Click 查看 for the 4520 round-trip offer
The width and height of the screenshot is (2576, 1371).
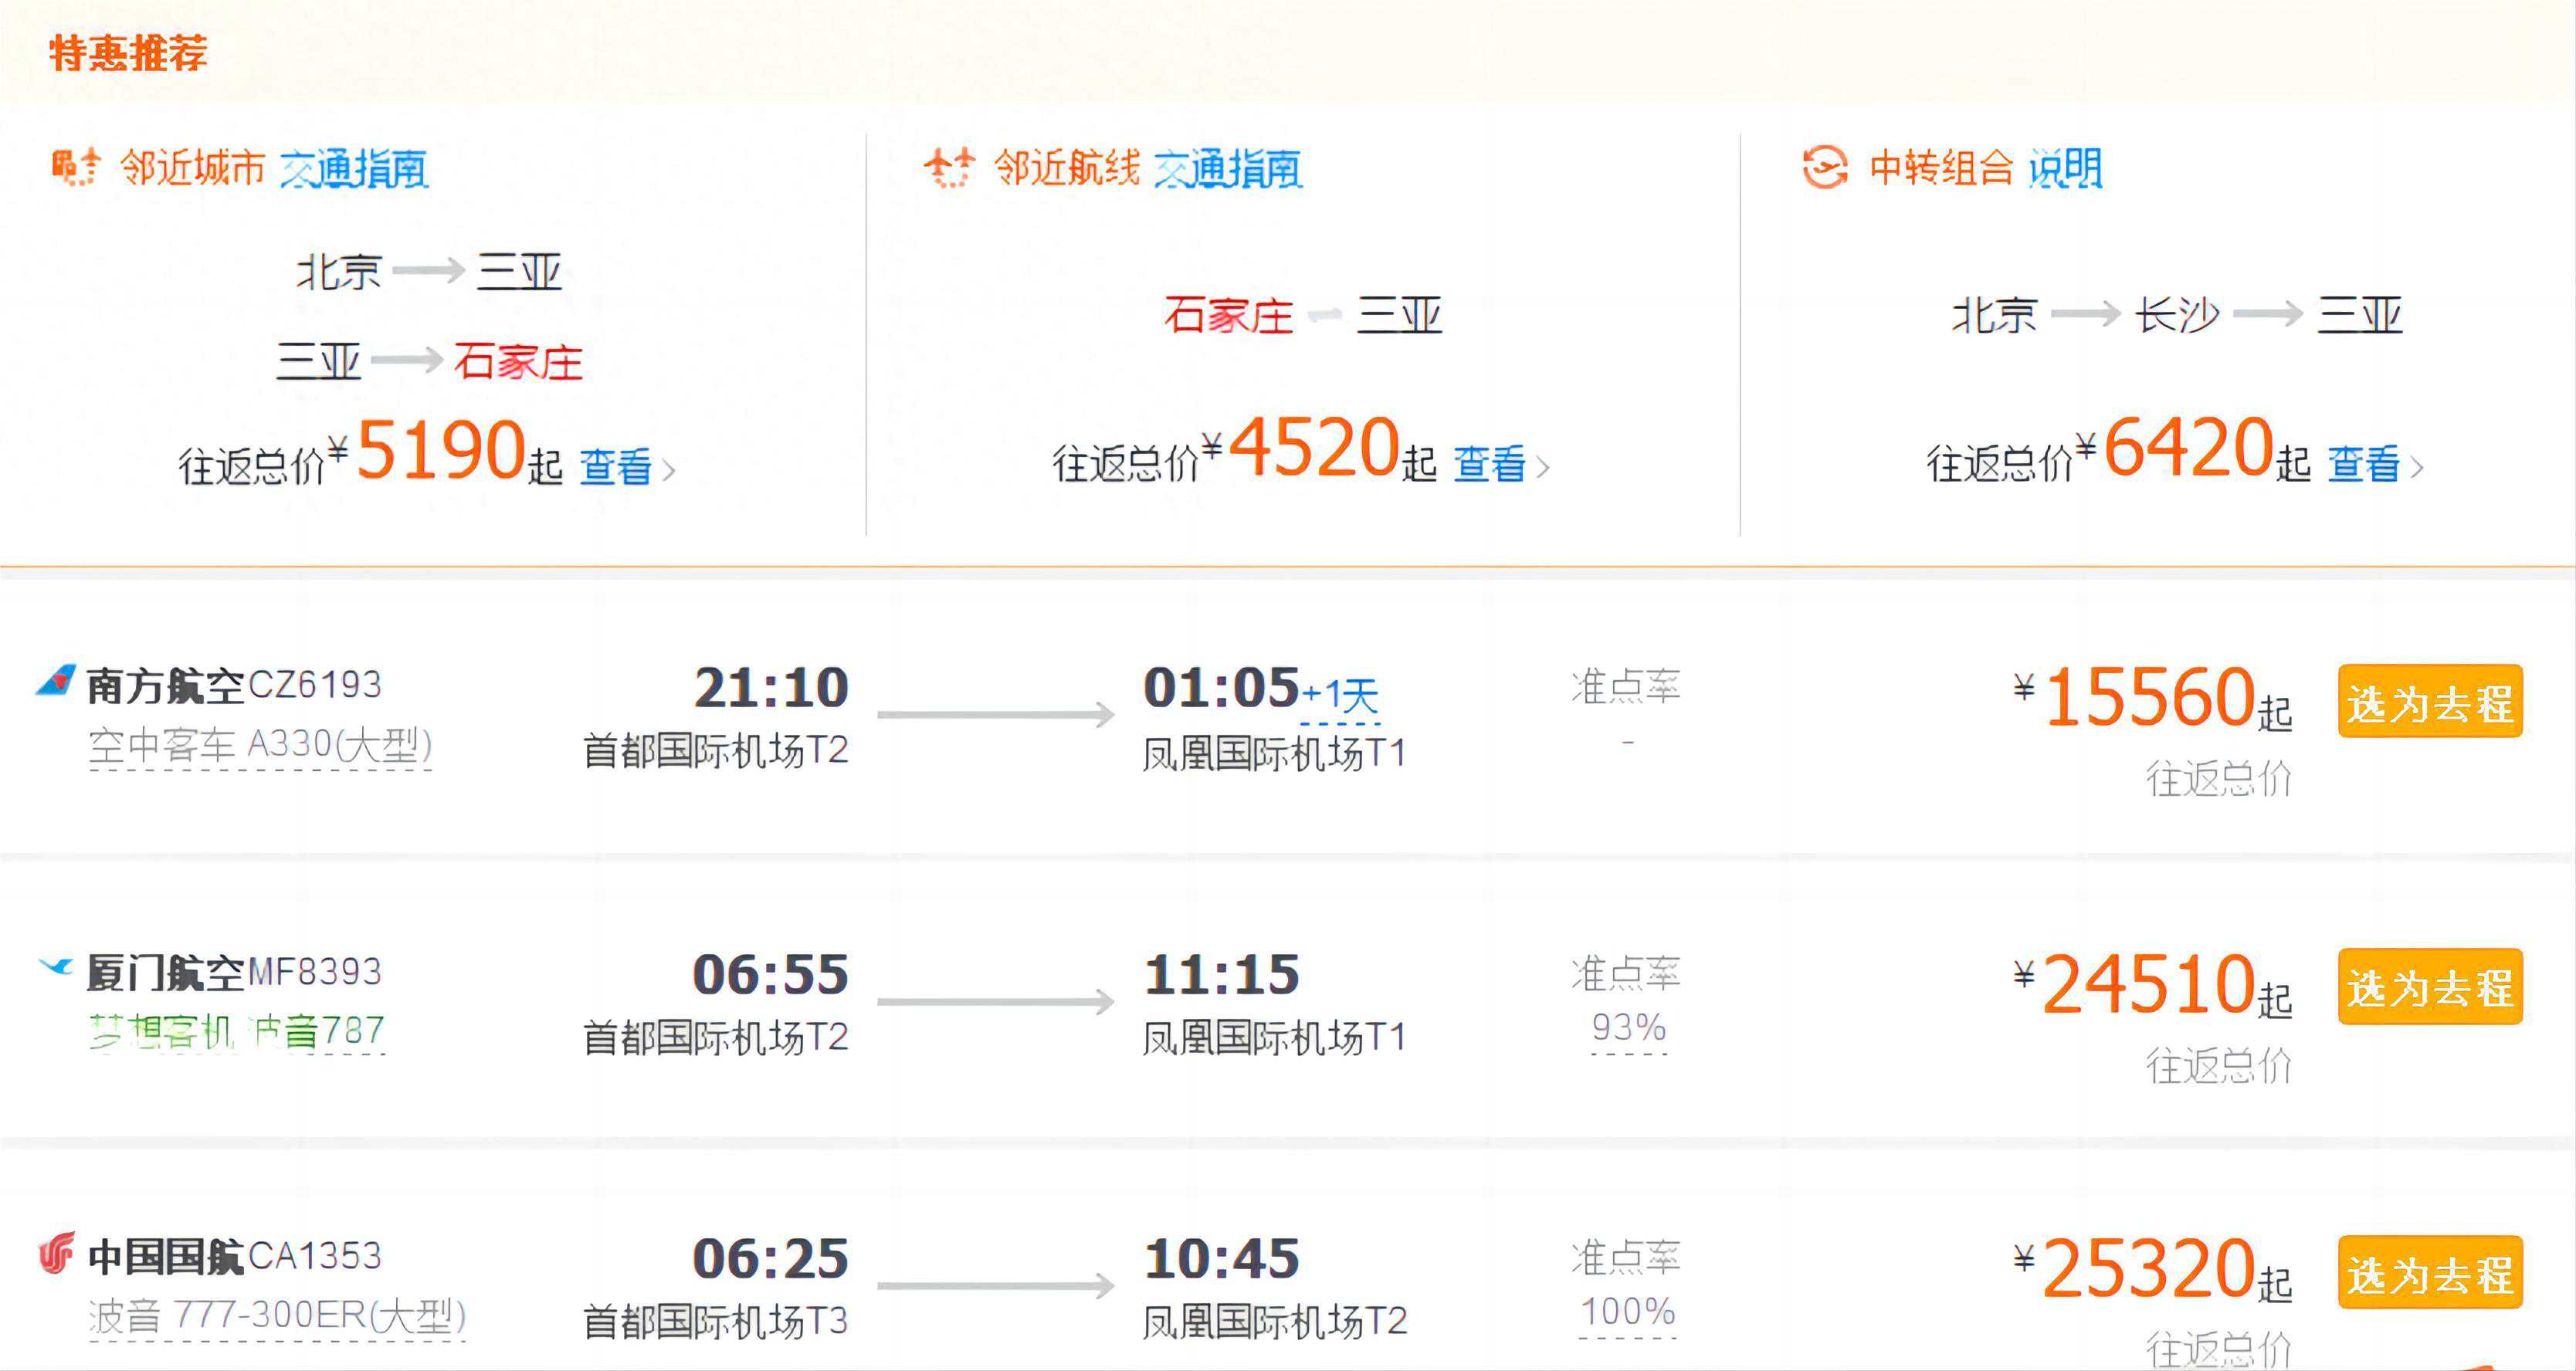point(1489,465)
